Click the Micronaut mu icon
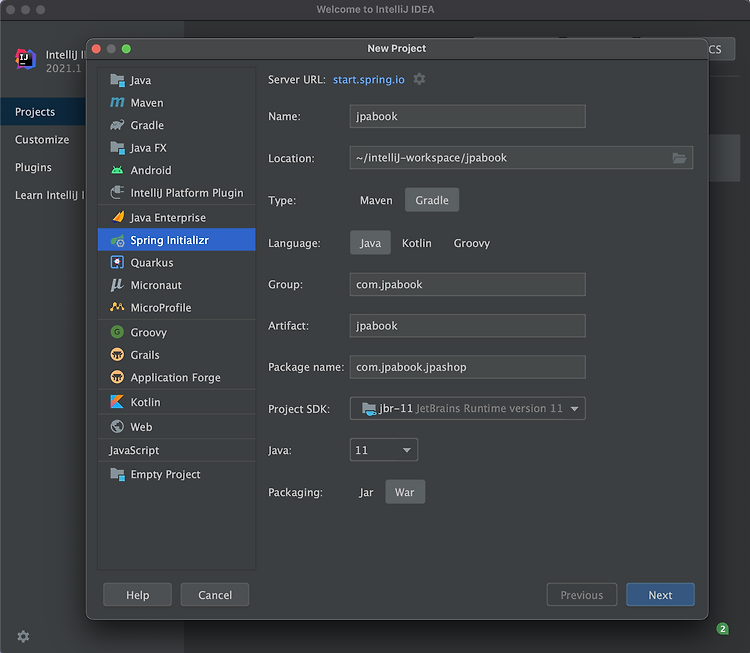 click(117, 285)
